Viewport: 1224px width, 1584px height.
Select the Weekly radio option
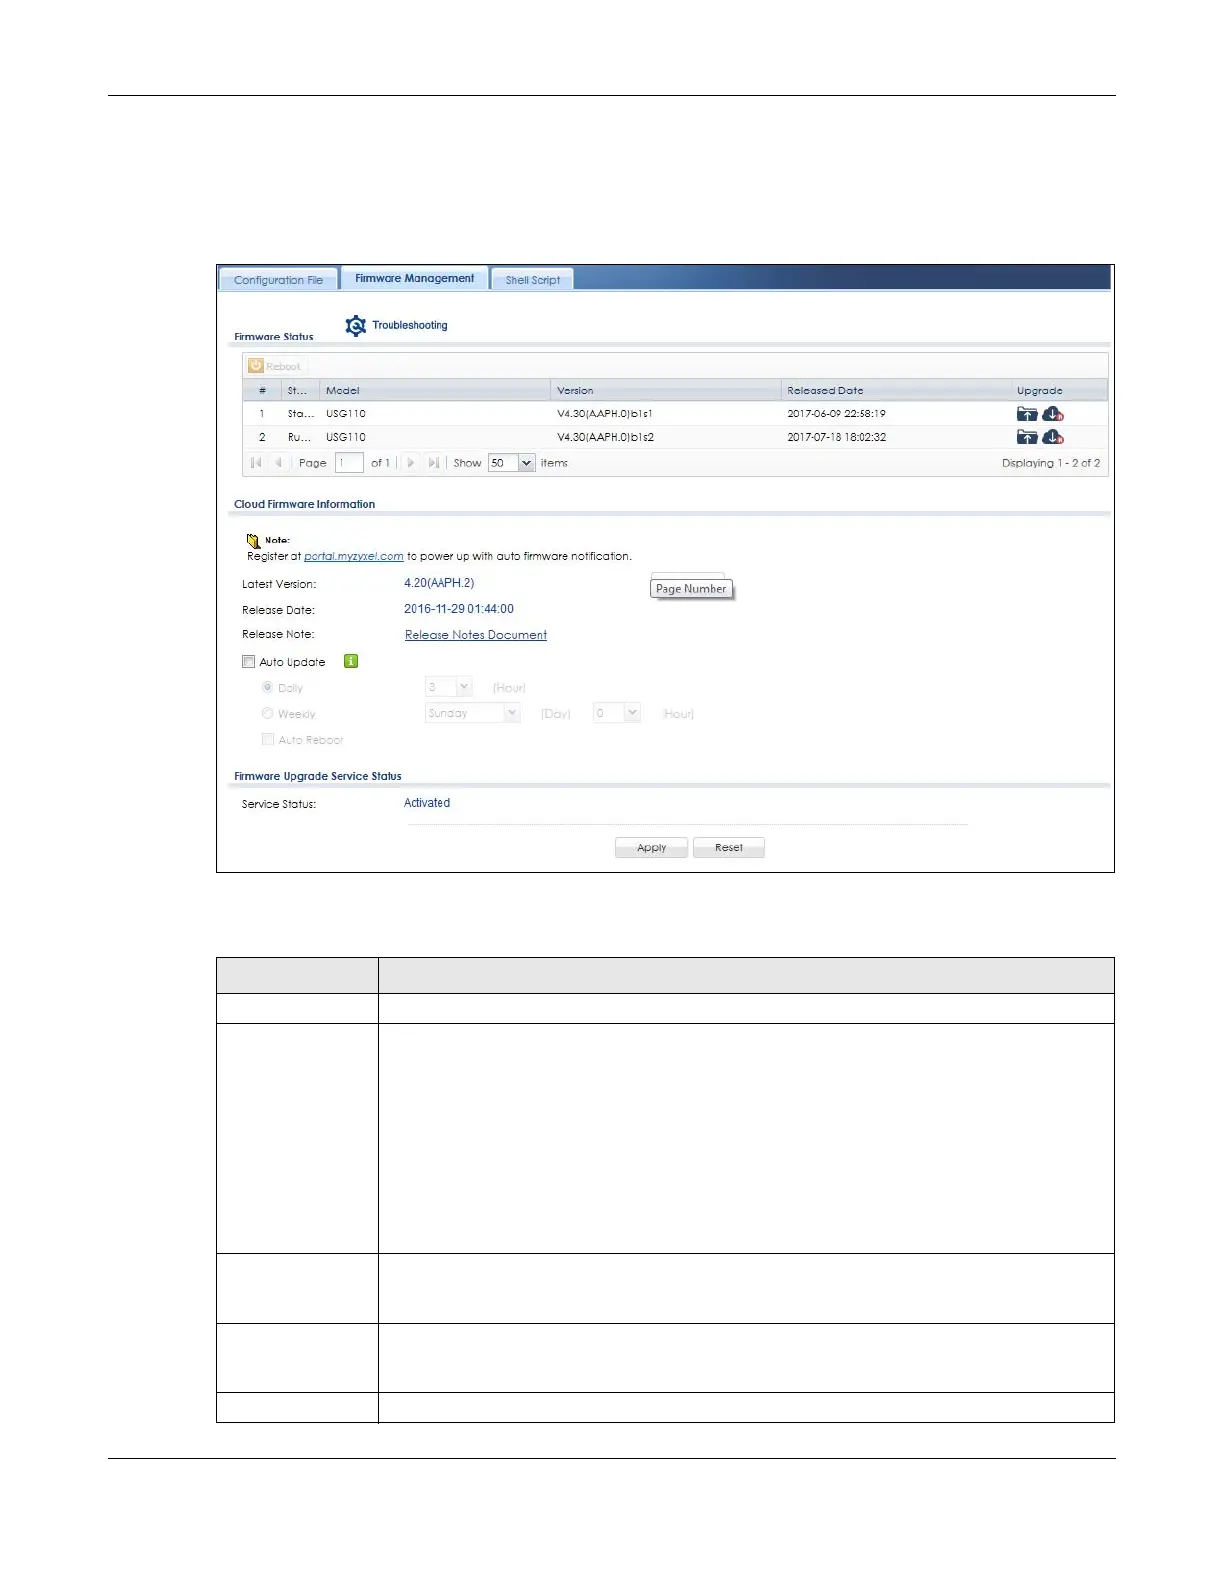pos(267,714)
